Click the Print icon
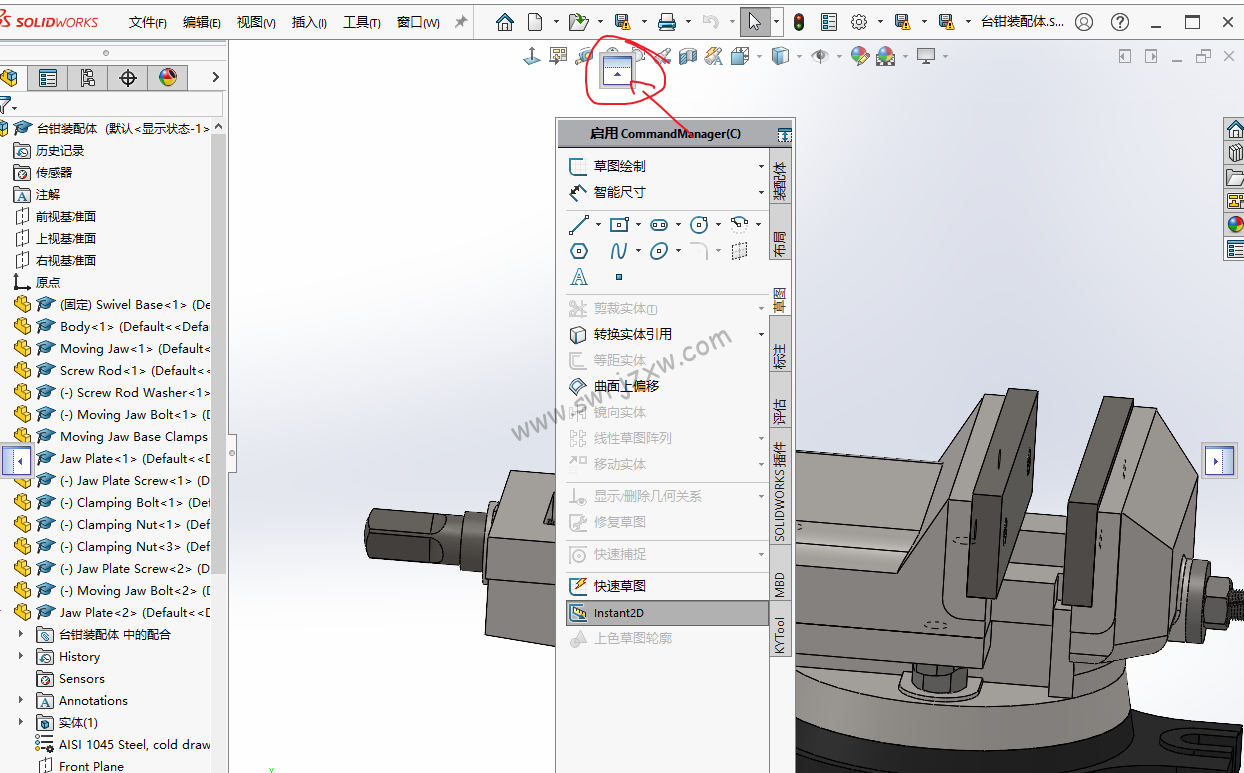Screen dimensions: 1244x773 [x=667, y=22]
